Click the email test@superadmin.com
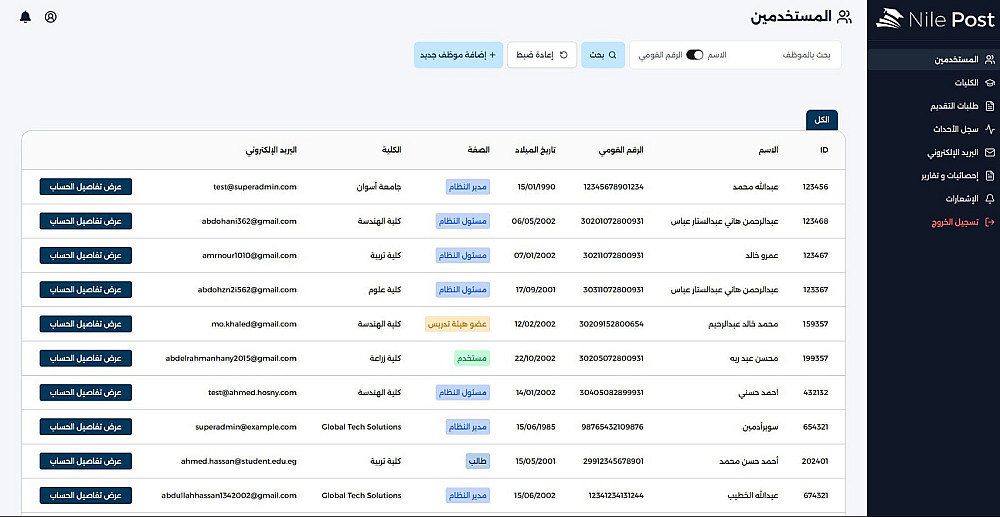 click(255, 187)
